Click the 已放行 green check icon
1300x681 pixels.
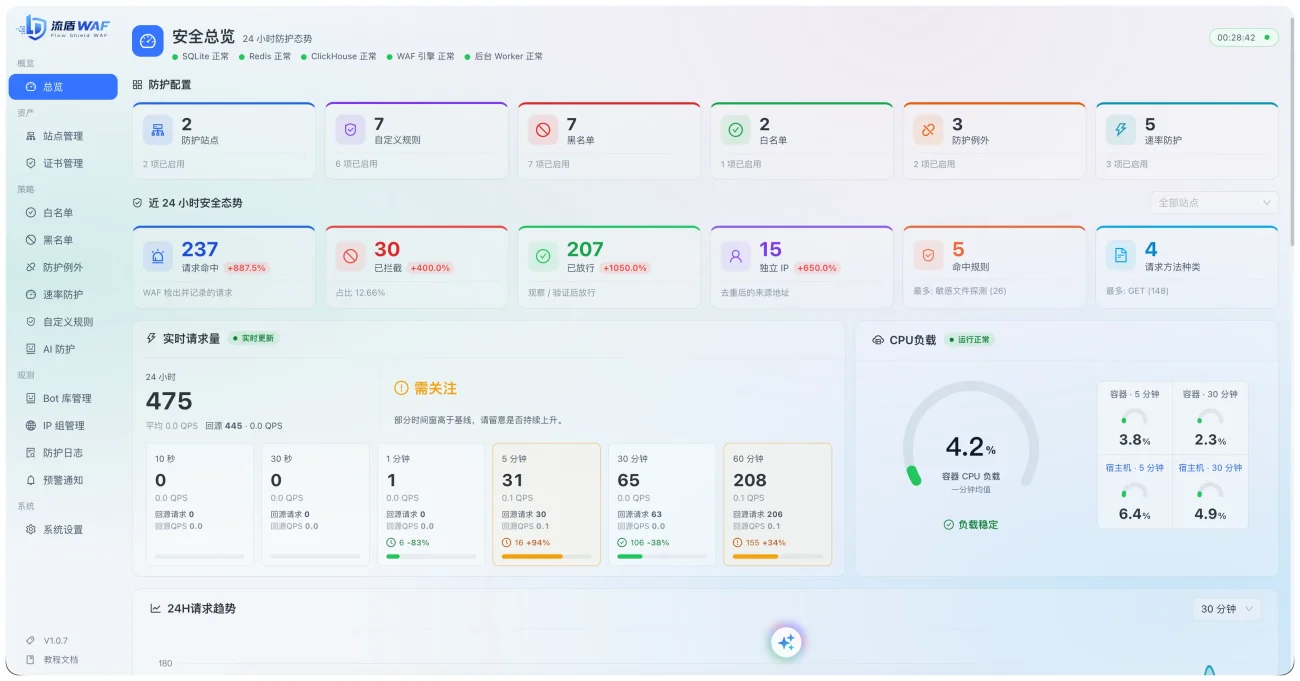coord(543,256)
